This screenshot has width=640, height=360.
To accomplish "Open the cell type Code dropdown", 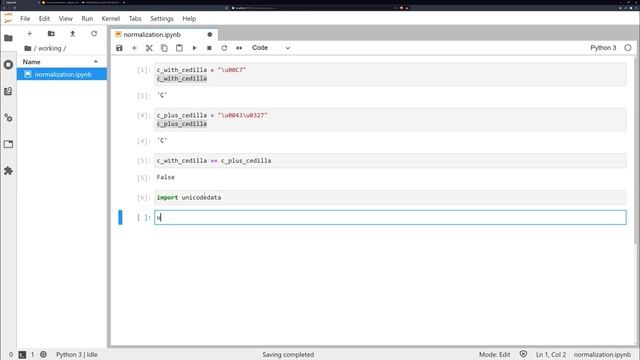I will (x=271, y=48).
